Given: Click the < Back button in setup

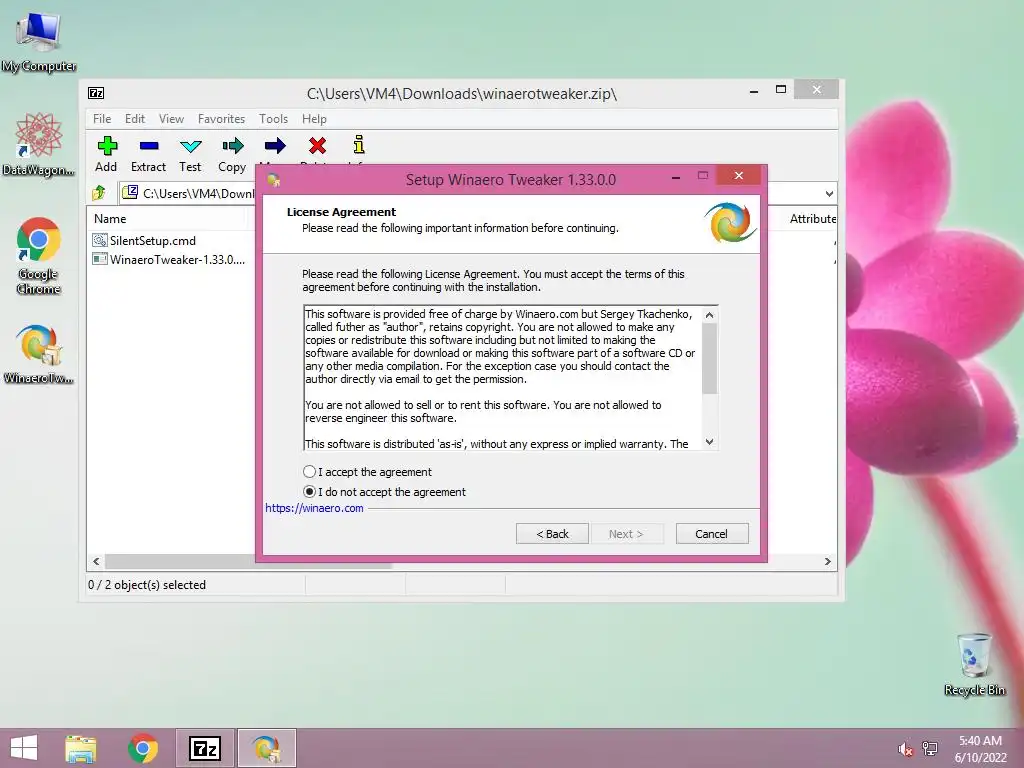Looking at the screenshot, I should click(x=552, y=534).
